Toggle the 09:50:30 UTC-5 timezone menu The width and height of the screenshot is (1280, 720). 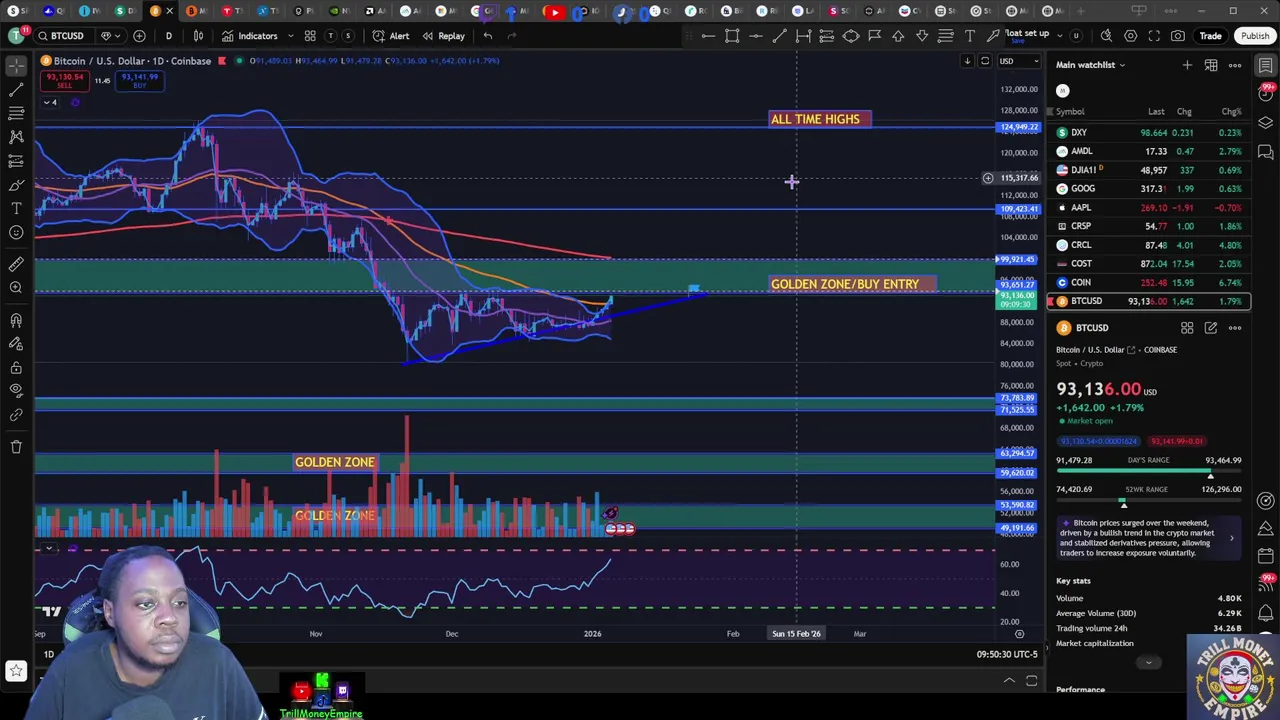coord(1008,654)
